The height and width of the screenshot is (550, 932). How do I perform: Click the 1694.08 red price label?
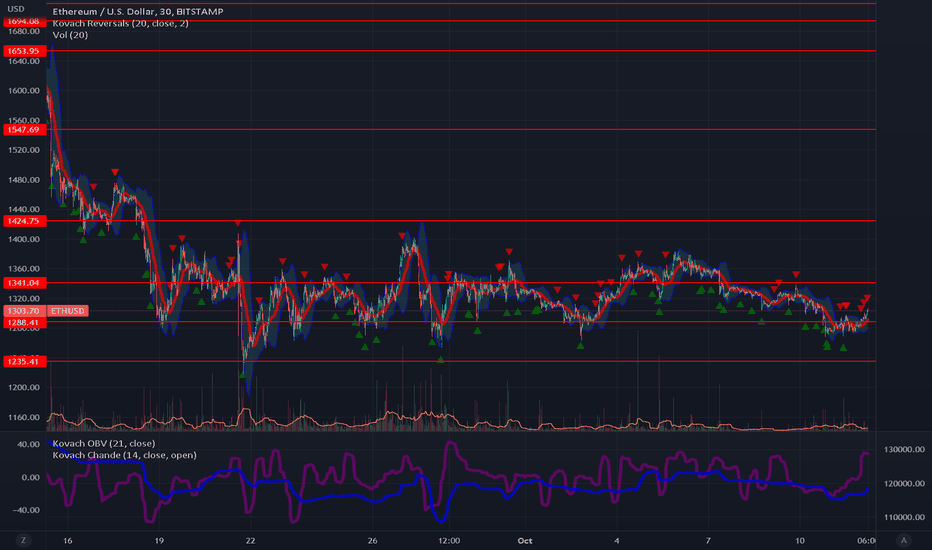coord(24,21)
